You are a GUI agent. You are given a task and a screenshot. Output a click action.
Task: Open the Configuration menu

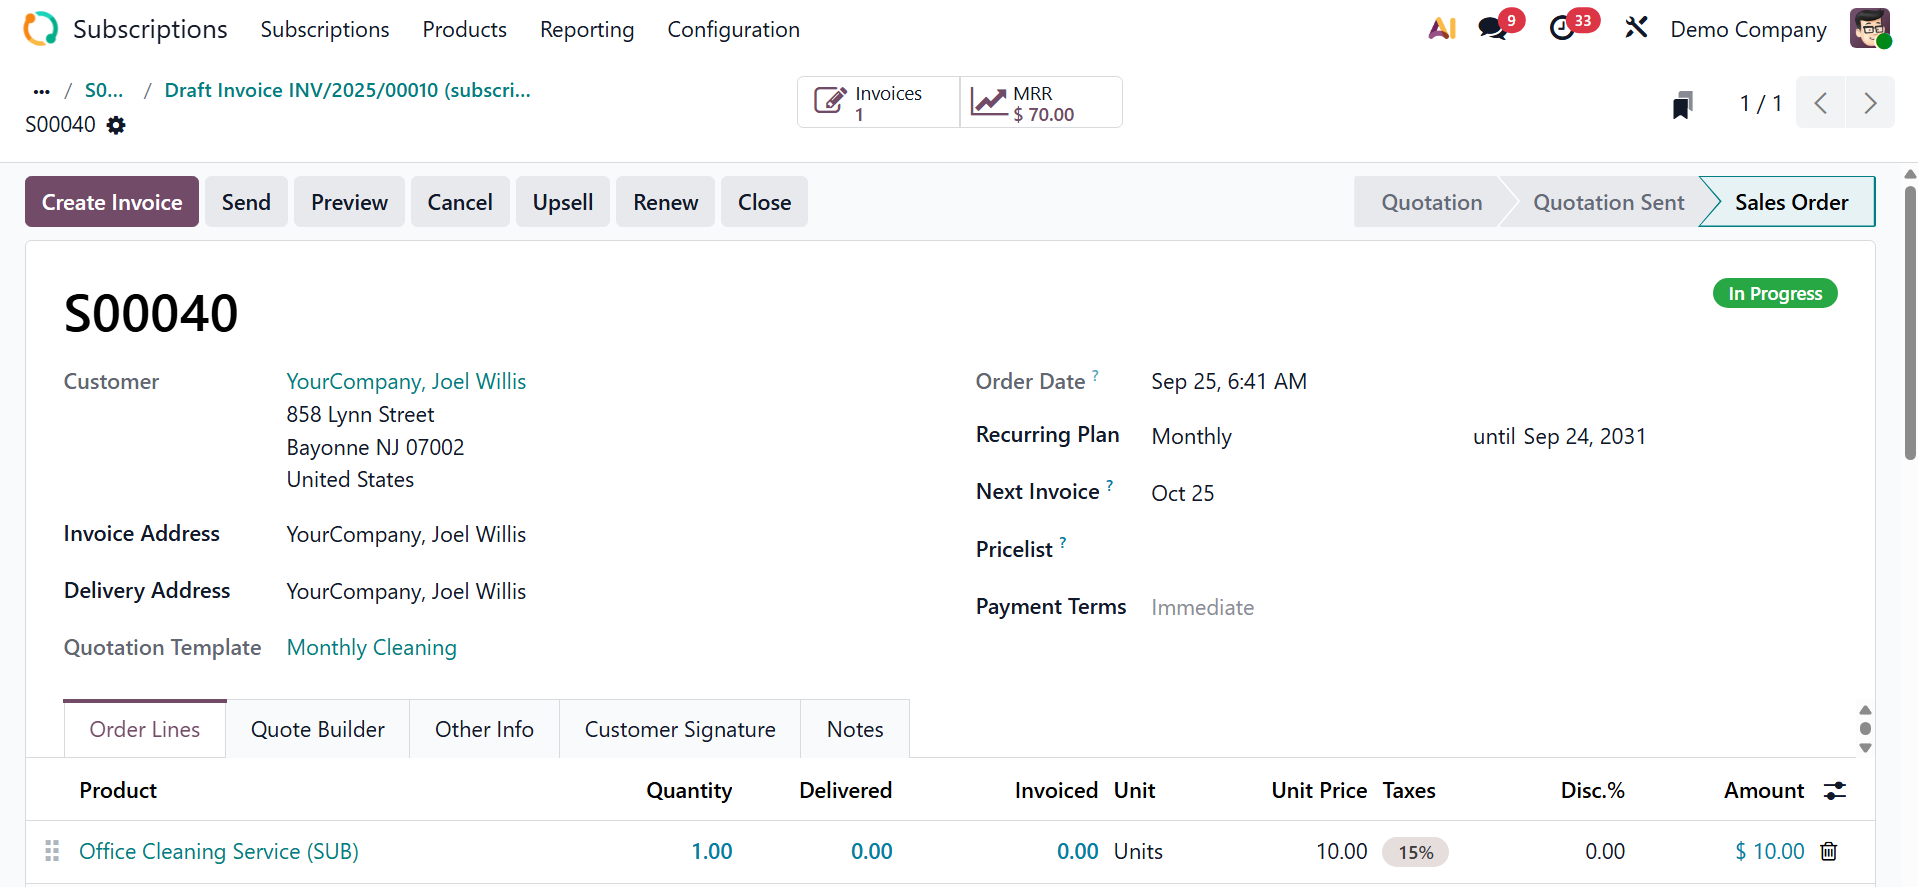tap(733, 30)
